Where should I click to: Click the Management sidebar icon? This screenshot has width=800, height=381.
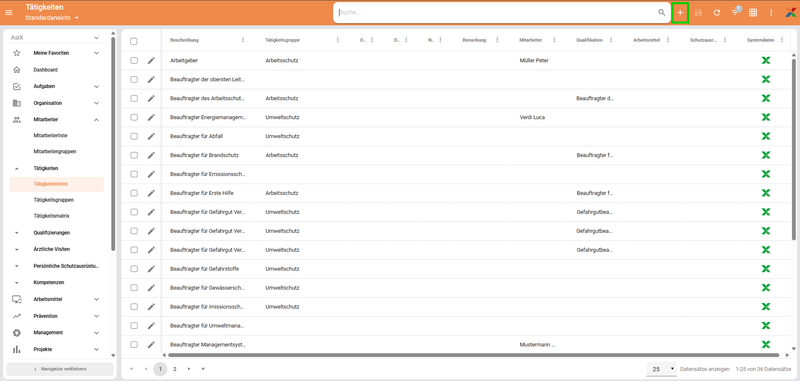(x=17, y=333)
